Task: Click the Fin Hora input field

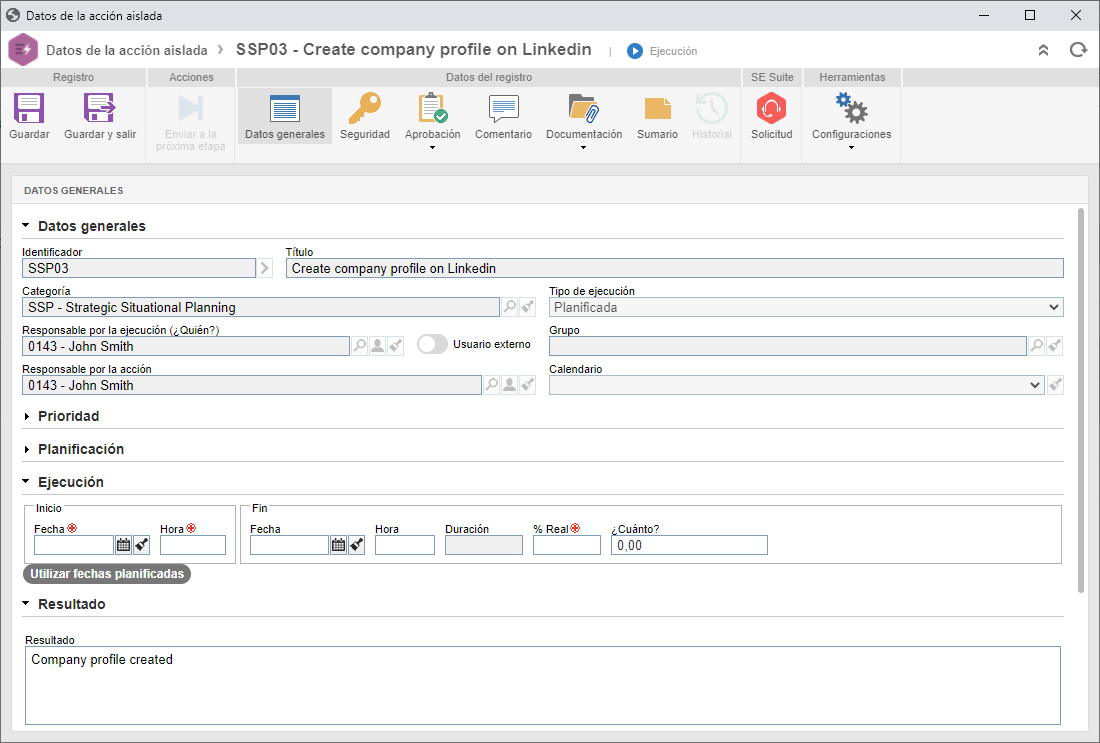Action: [405, 545]
